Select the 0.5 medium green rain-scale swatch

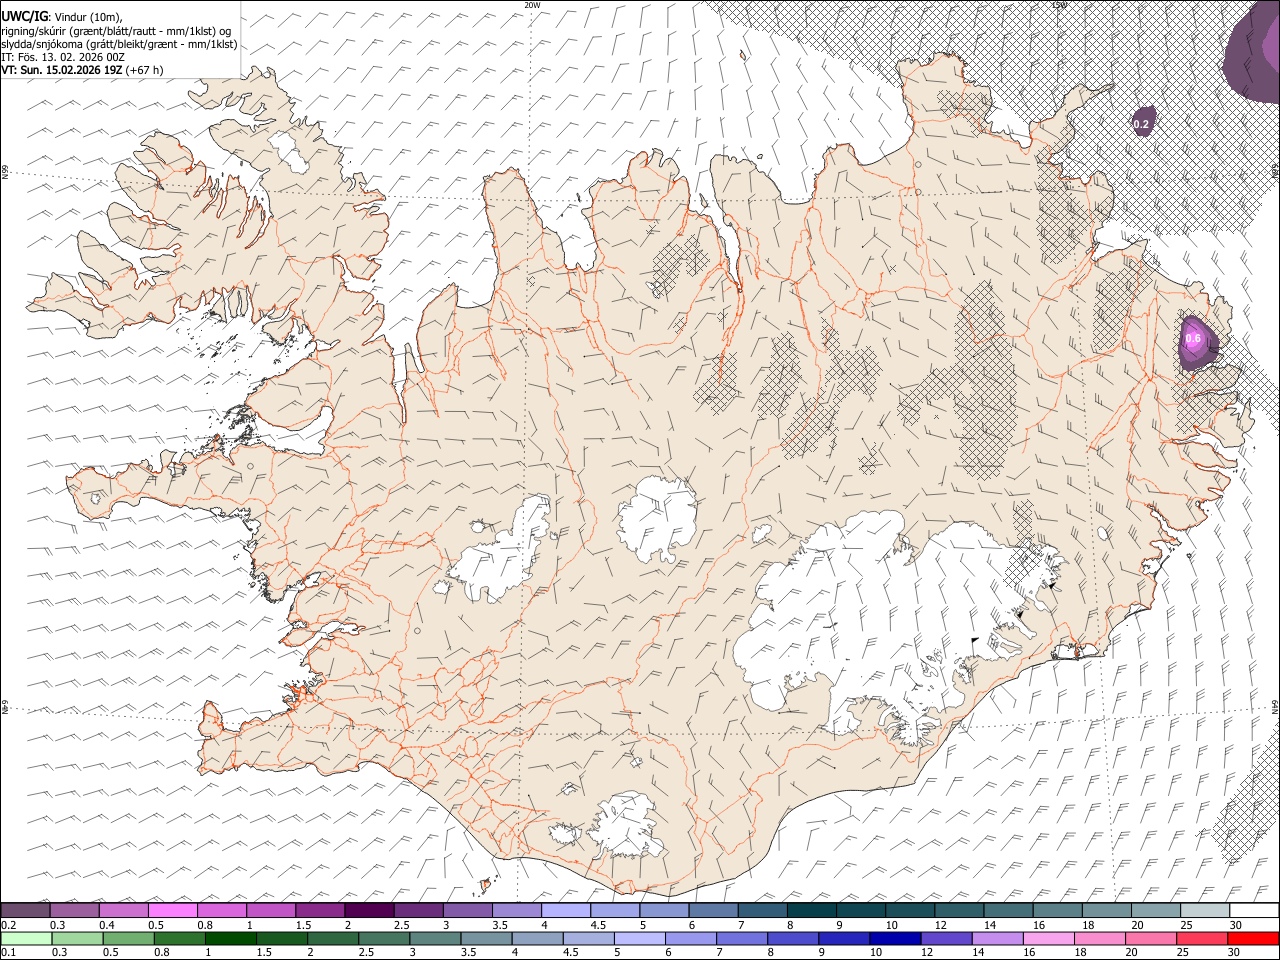(x=128, y=939)
